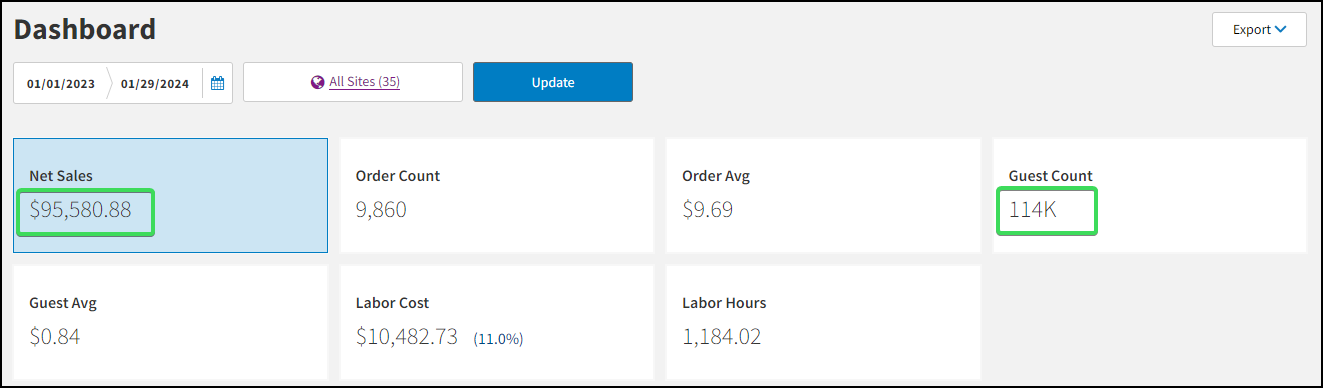
Task: Open the site selector box
Action: [353, 82]
